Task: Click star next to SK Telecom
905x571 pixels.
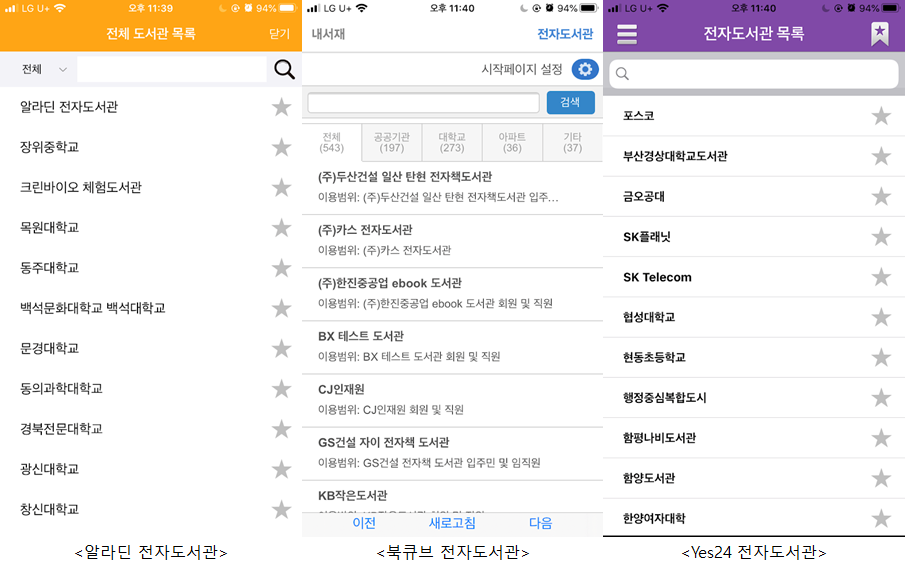Action: pos(881,277)
